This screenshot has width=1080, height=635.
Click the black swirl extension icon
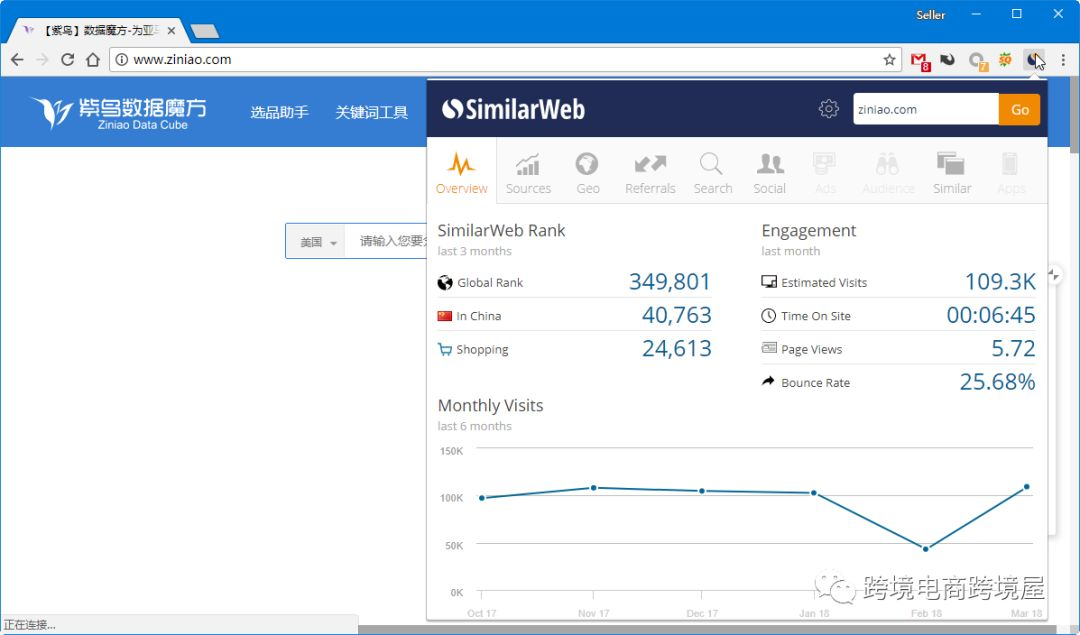click(948, 60)
